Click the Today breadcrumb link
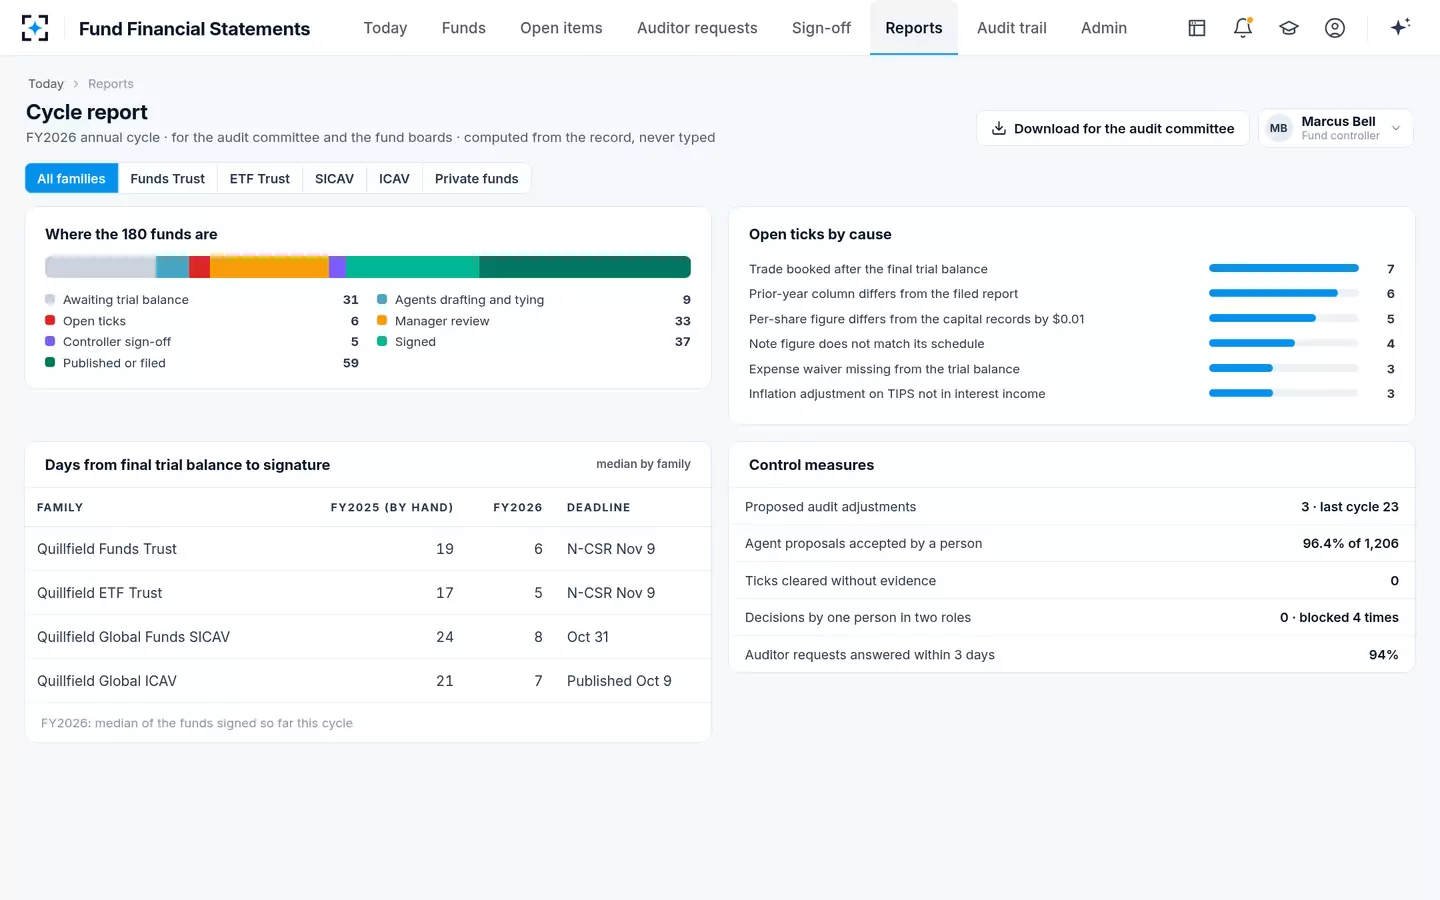The image size is (1440, 900). pyautogui.click(x=46, y=84)
